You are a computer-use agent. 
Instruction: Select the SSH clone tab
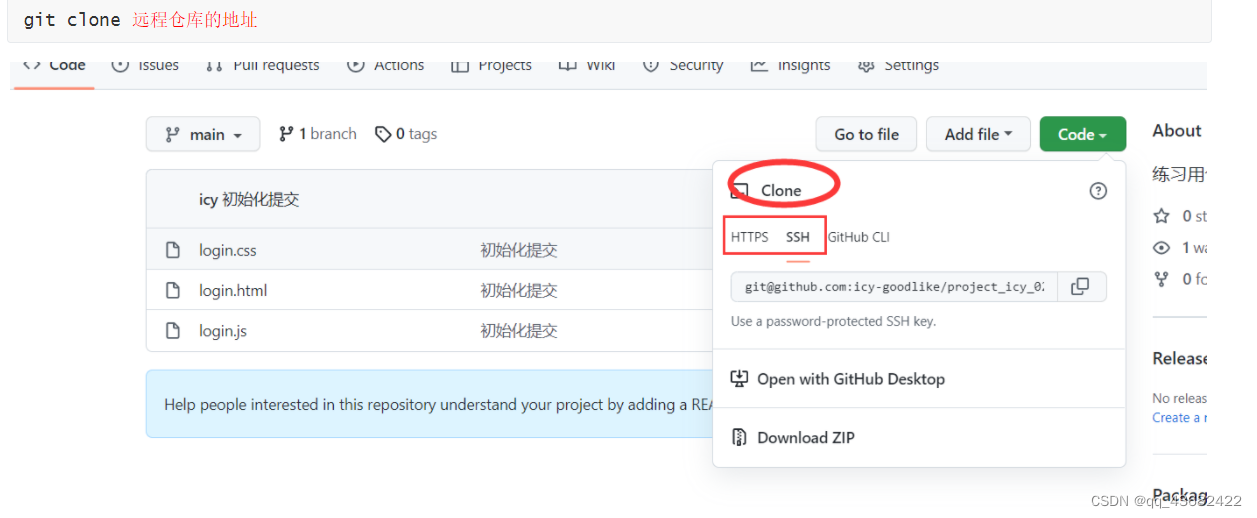pos(798,237)
